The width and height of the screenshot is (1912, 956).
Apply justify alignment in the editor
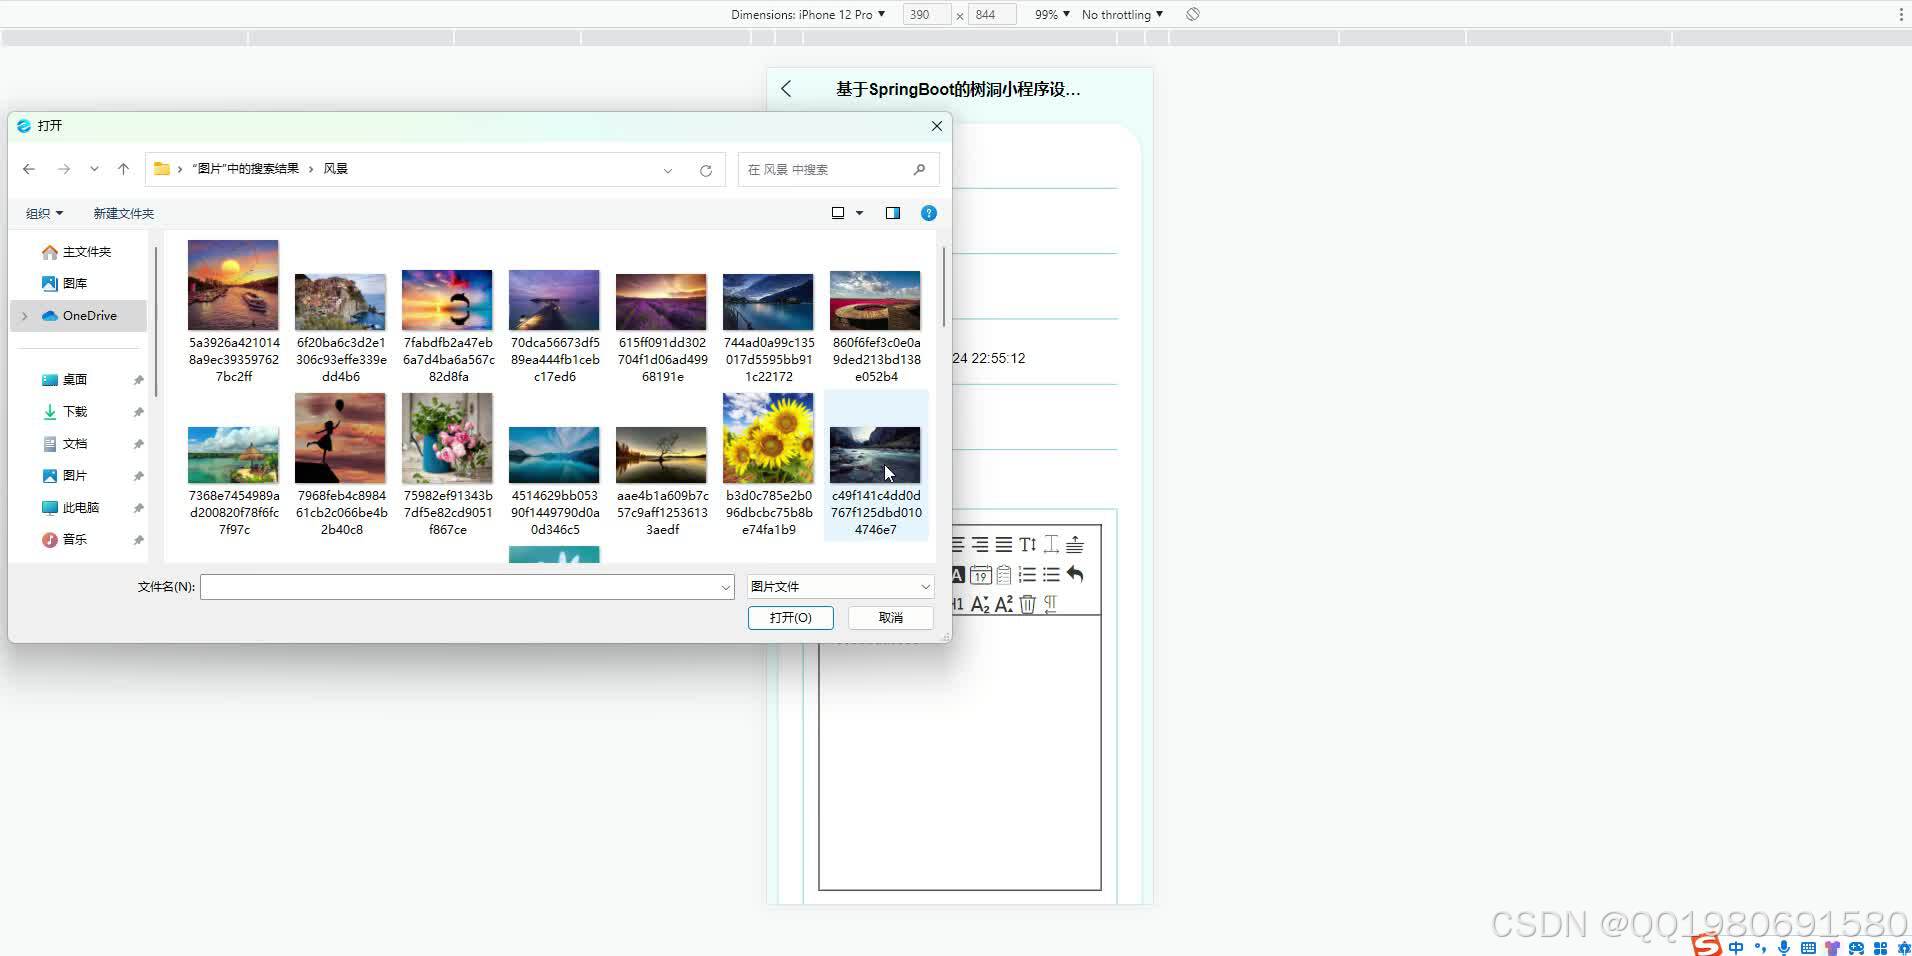click(1004, 545)
